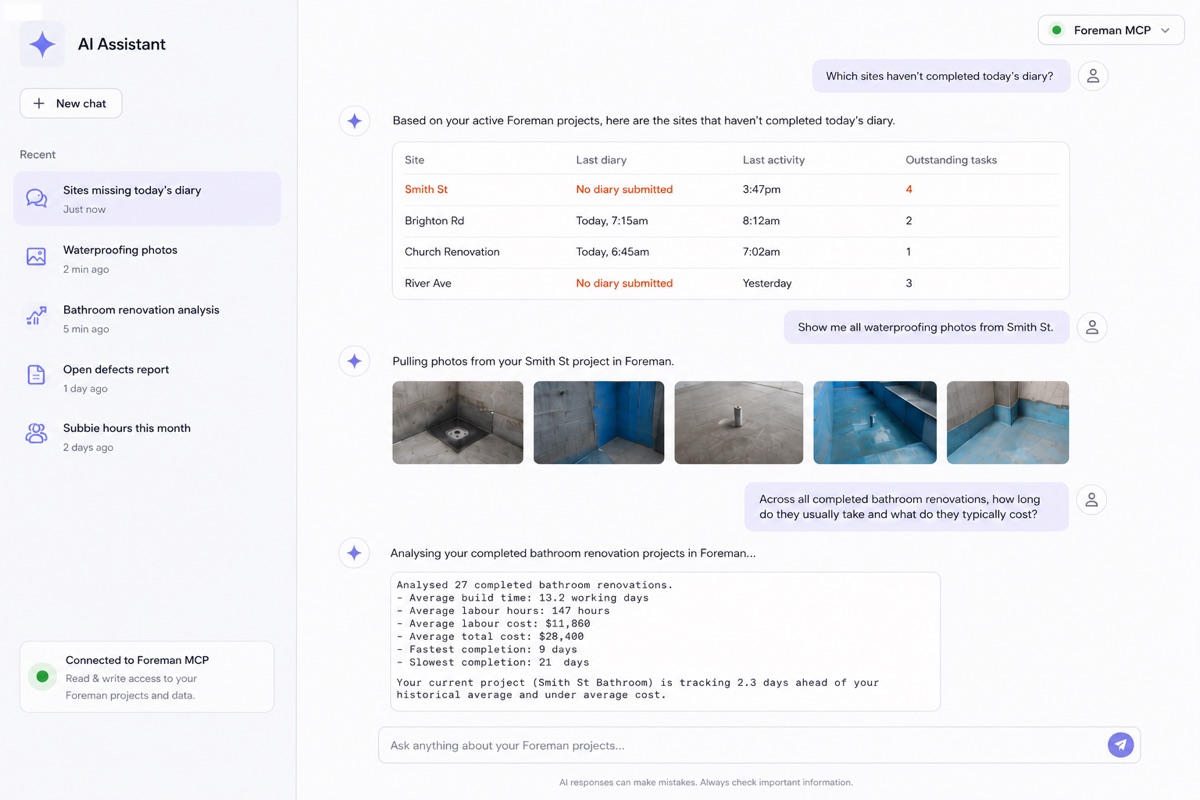The height and width of the screenshot is (800, 1200).
Task: Open 'Bathroom renovation analysis' chat
Action: click(147, 318)
